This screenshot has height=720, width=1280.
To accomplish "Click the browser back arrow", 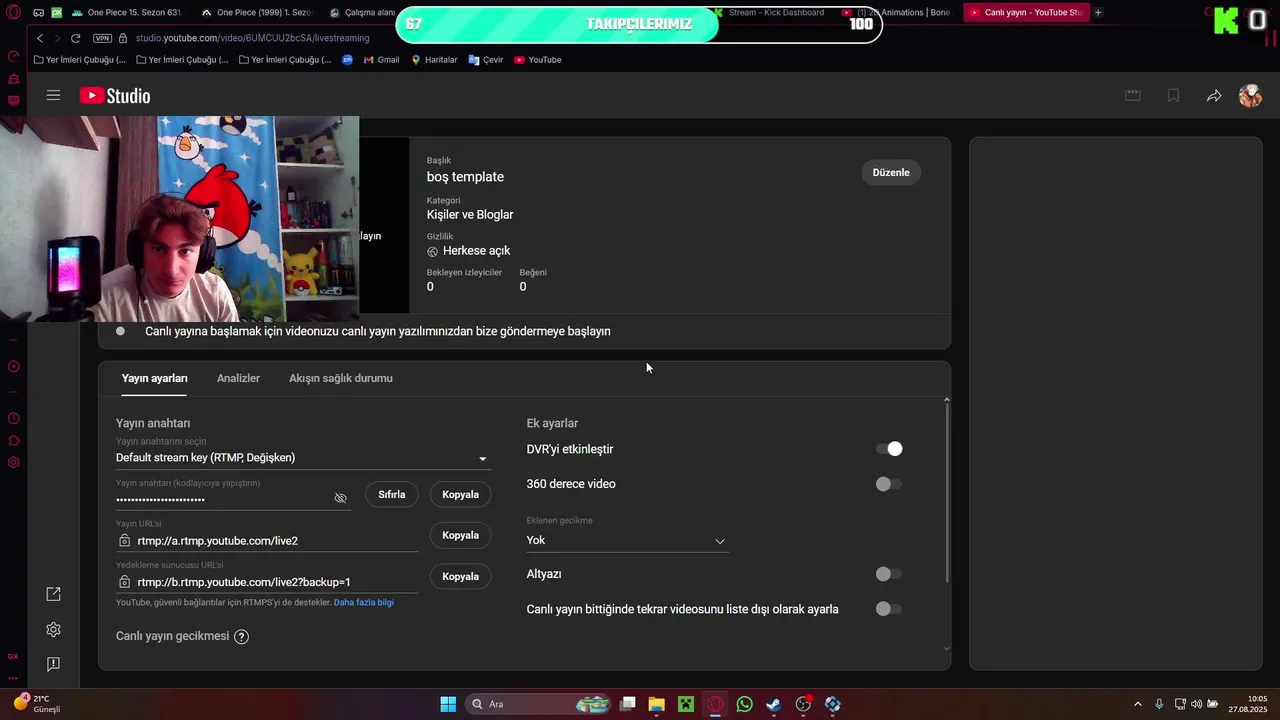I will click(40, 38).
